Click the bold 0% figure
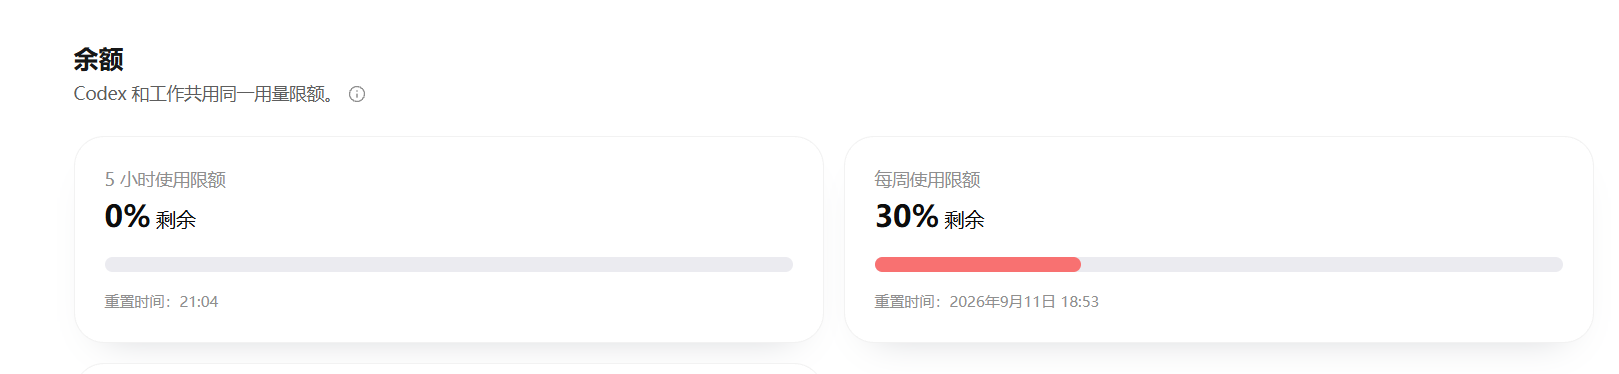1619x374 pixels. tap(127, 216)
